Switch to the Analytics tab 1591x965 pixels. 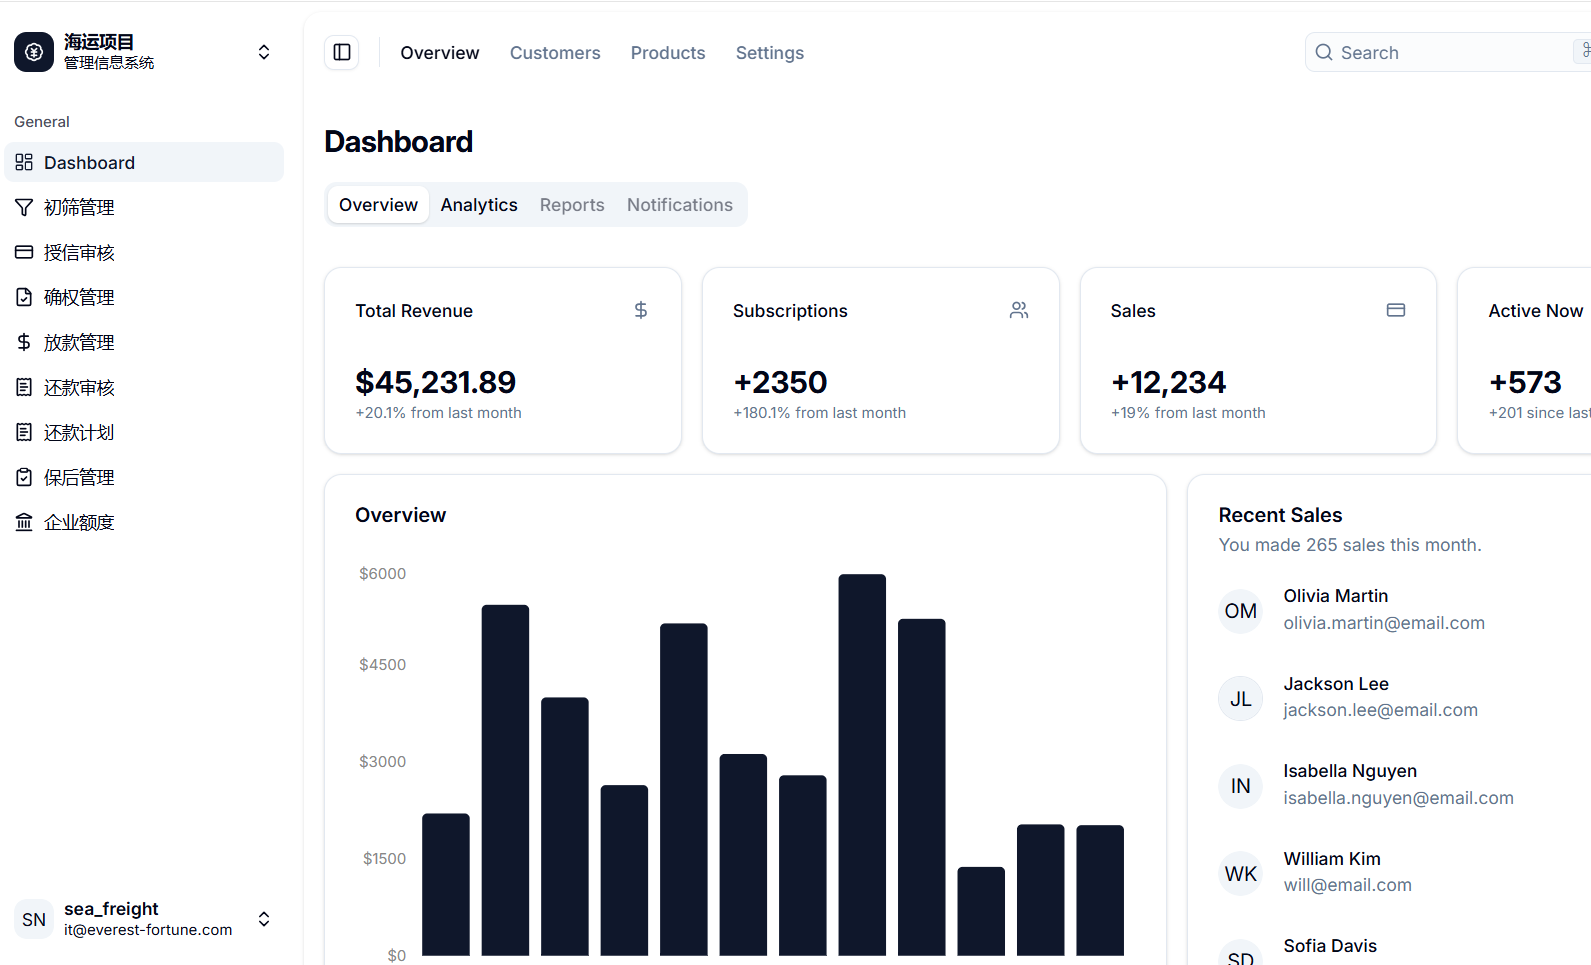click(x=479, y=205)
